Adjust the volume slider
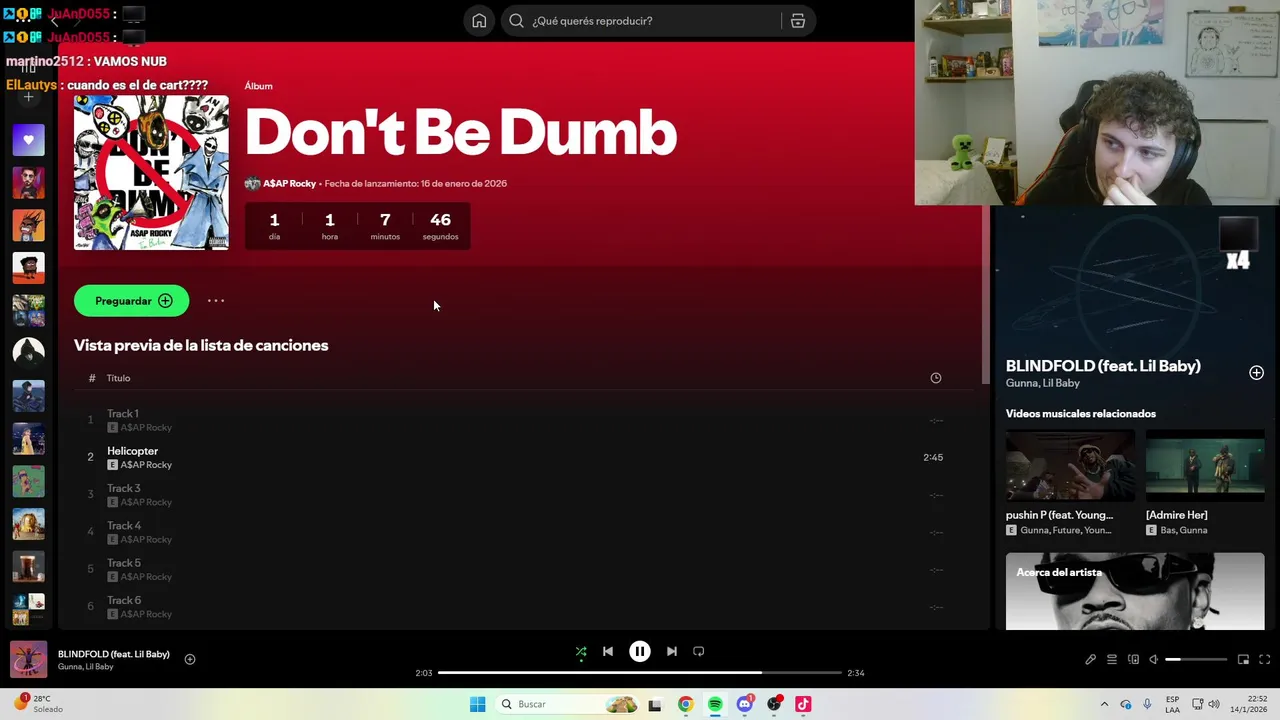The width and height of the screenshot is (1280, 720). pyautogui.click(x=1196, y=659)
